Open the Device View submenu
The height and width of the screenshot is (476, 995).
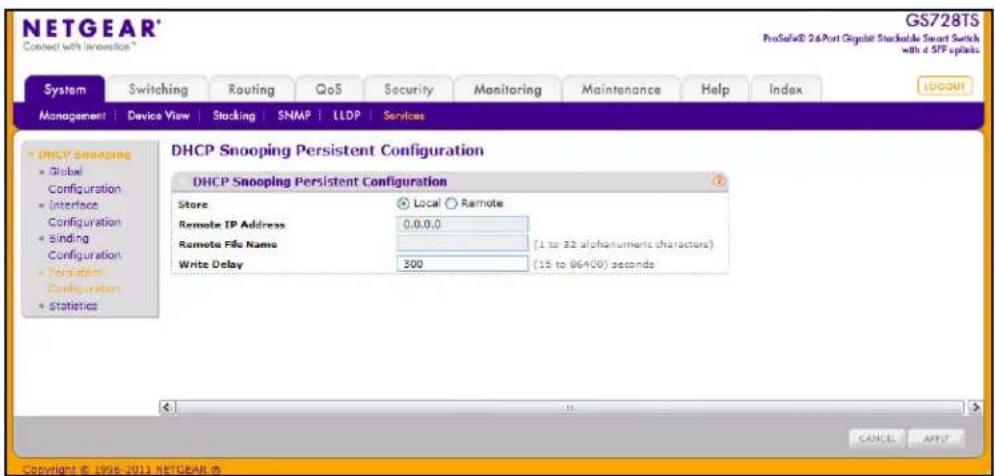point(159,116)
